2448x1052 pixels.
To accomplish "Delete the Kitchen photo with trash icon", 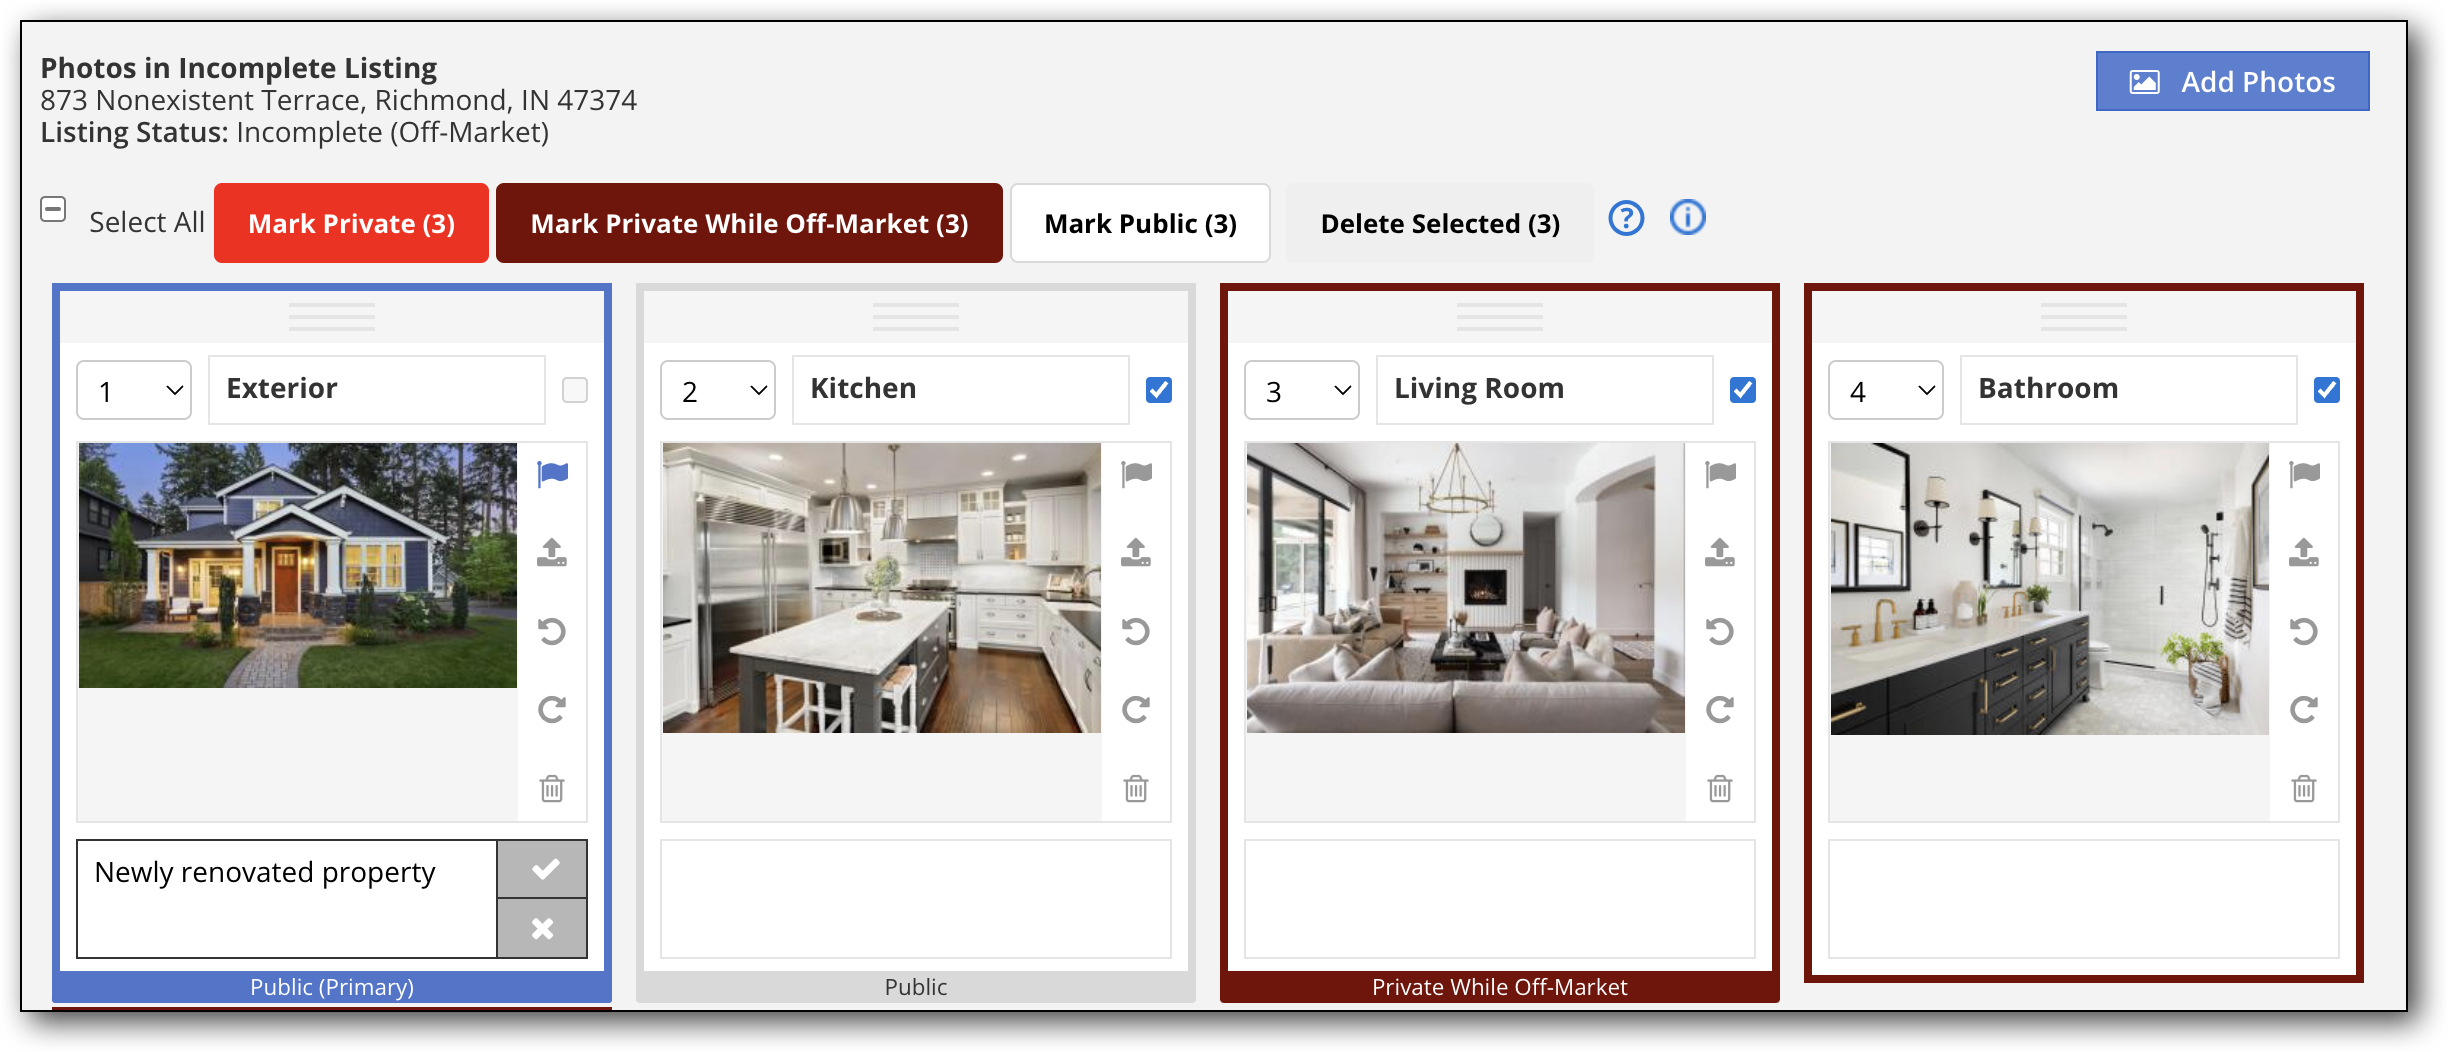I will (1136, 789).
